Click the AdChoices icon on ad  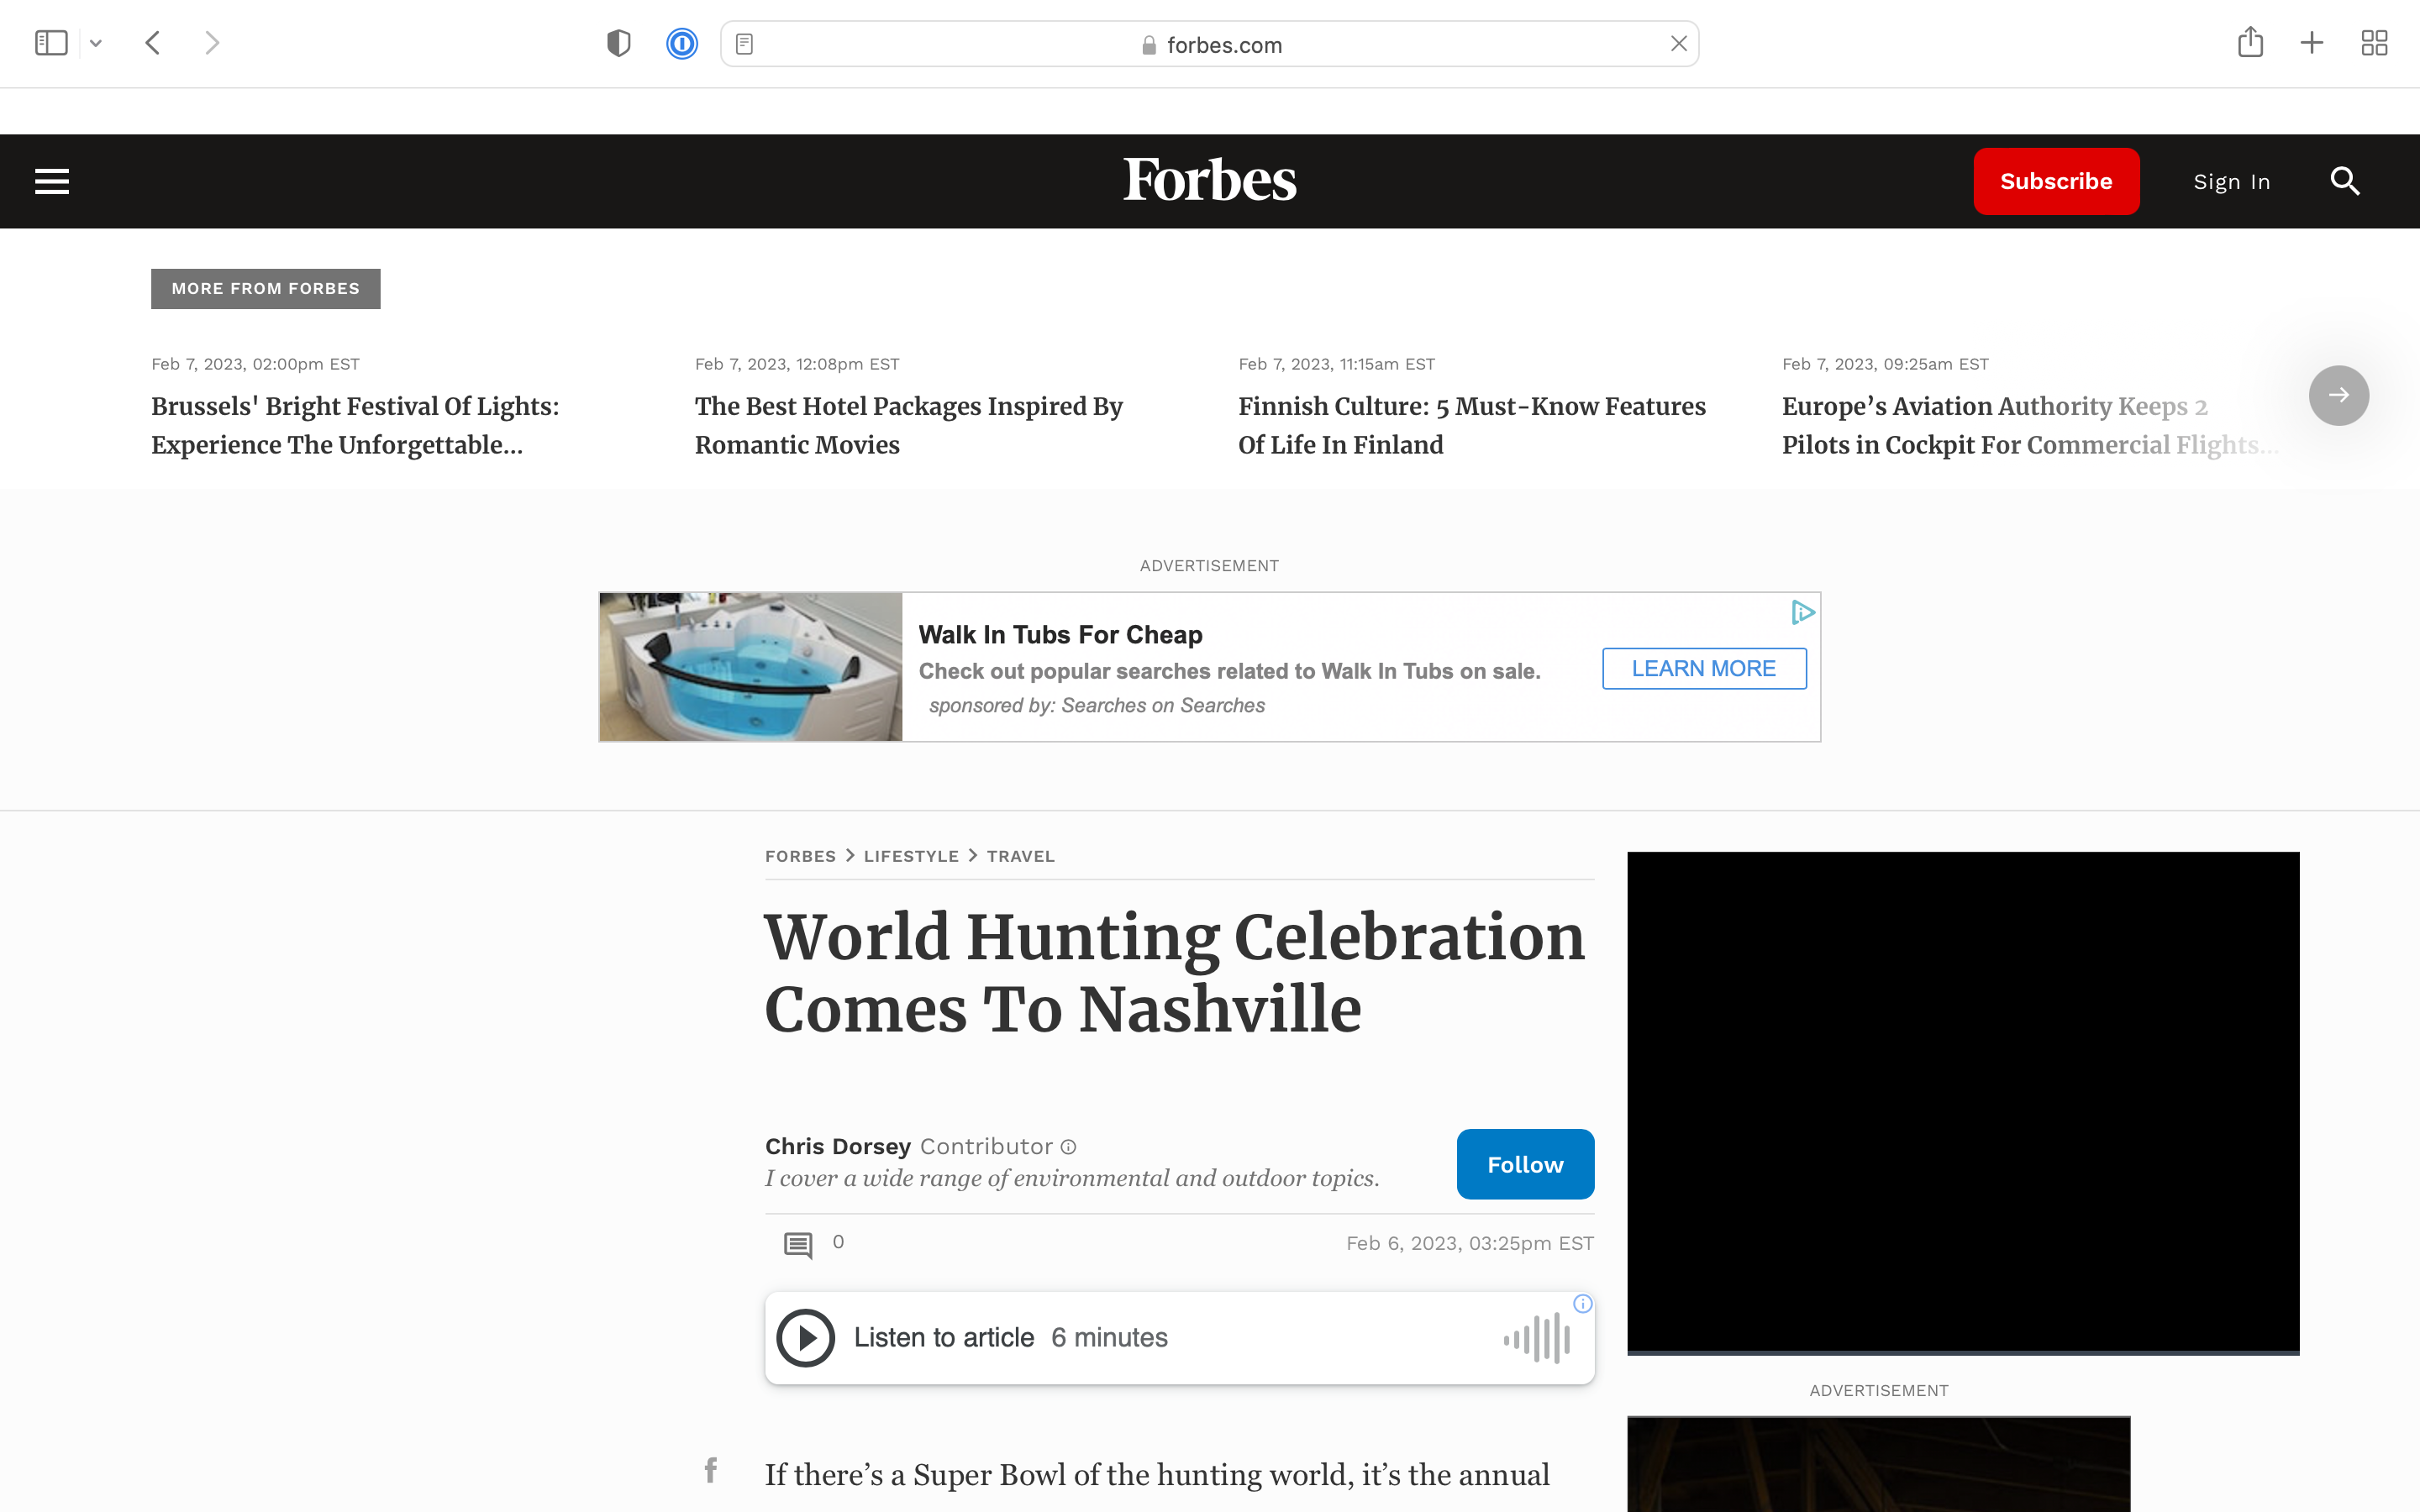1803,612
